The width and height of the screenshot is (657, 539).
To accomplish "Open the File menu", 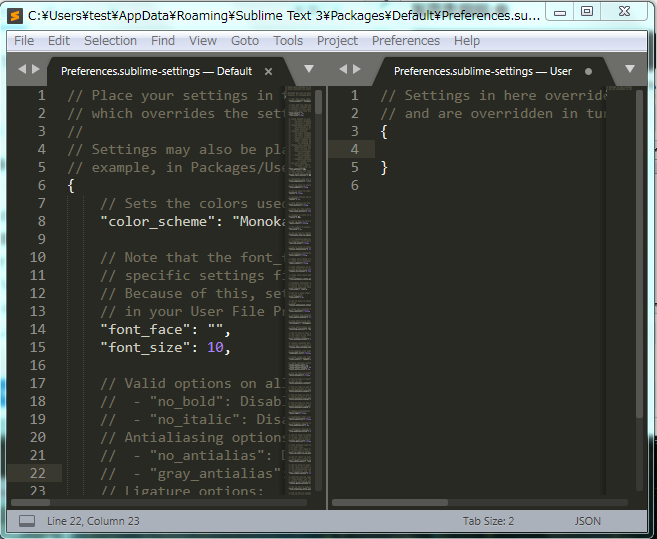I will click(x=24, y=41).
